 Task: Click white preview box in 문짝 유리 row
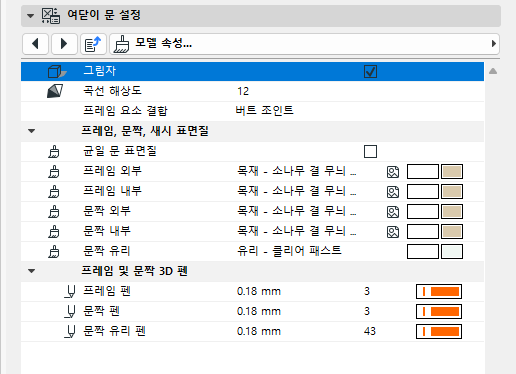423,252
